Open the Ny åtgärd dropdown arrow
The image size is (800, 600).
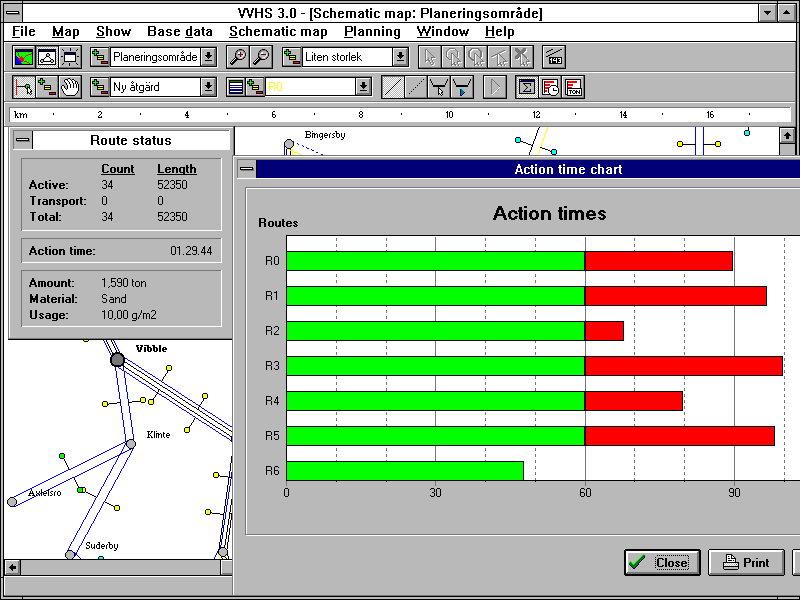tap(208, 87)
